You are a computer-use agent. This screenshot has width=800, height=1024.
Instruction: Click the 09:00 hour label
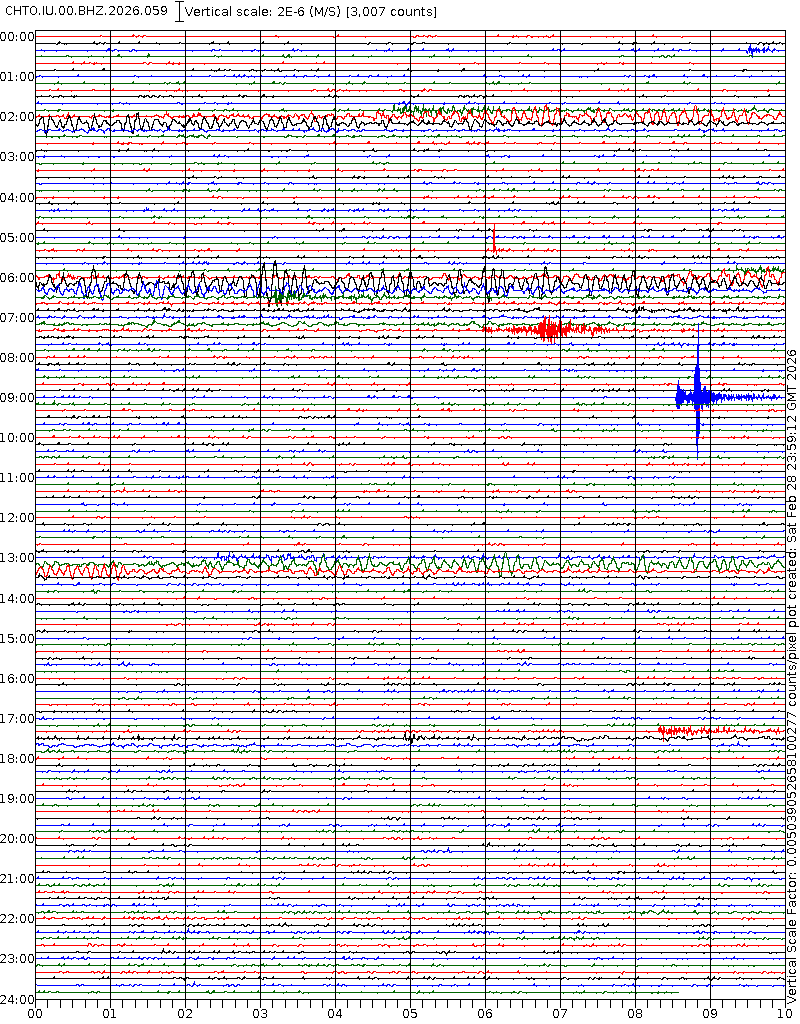(17, 397)
